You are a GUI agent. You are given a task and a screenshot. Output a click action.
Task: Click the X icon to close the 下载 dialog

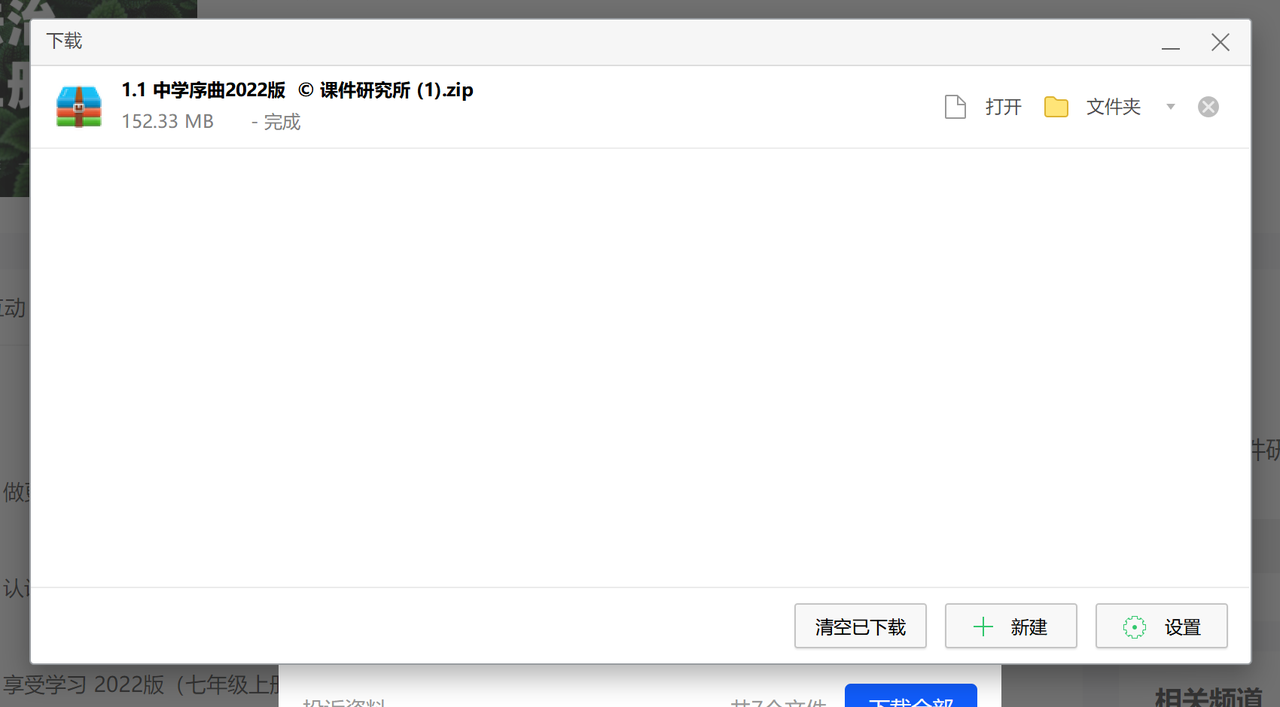[1220, 42]
